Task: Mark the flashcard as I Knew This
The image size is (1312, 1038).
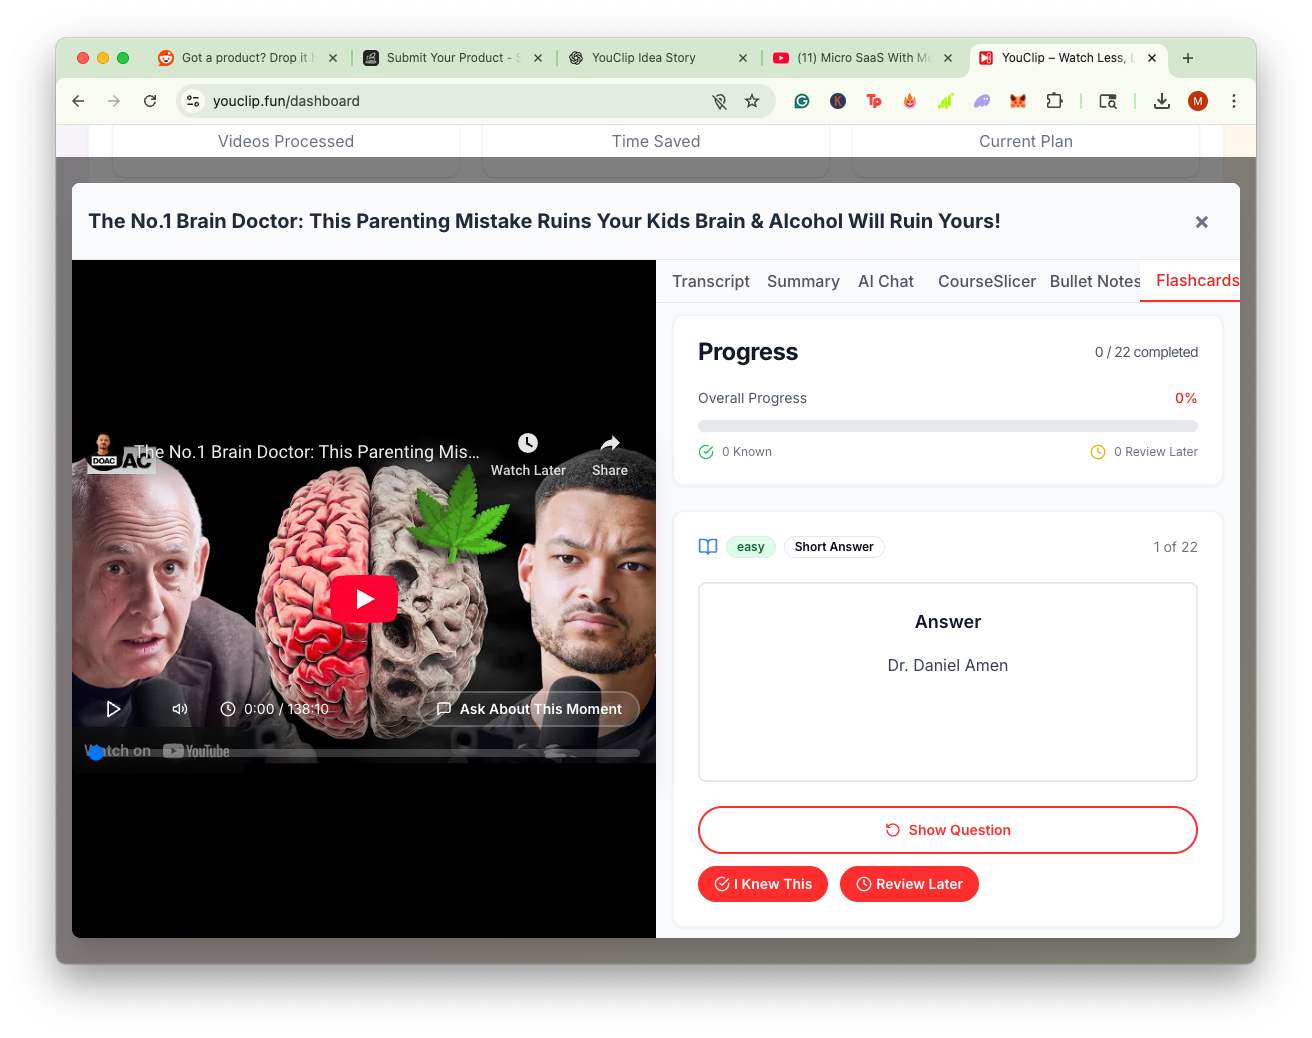Action: [x=763, y=884]
